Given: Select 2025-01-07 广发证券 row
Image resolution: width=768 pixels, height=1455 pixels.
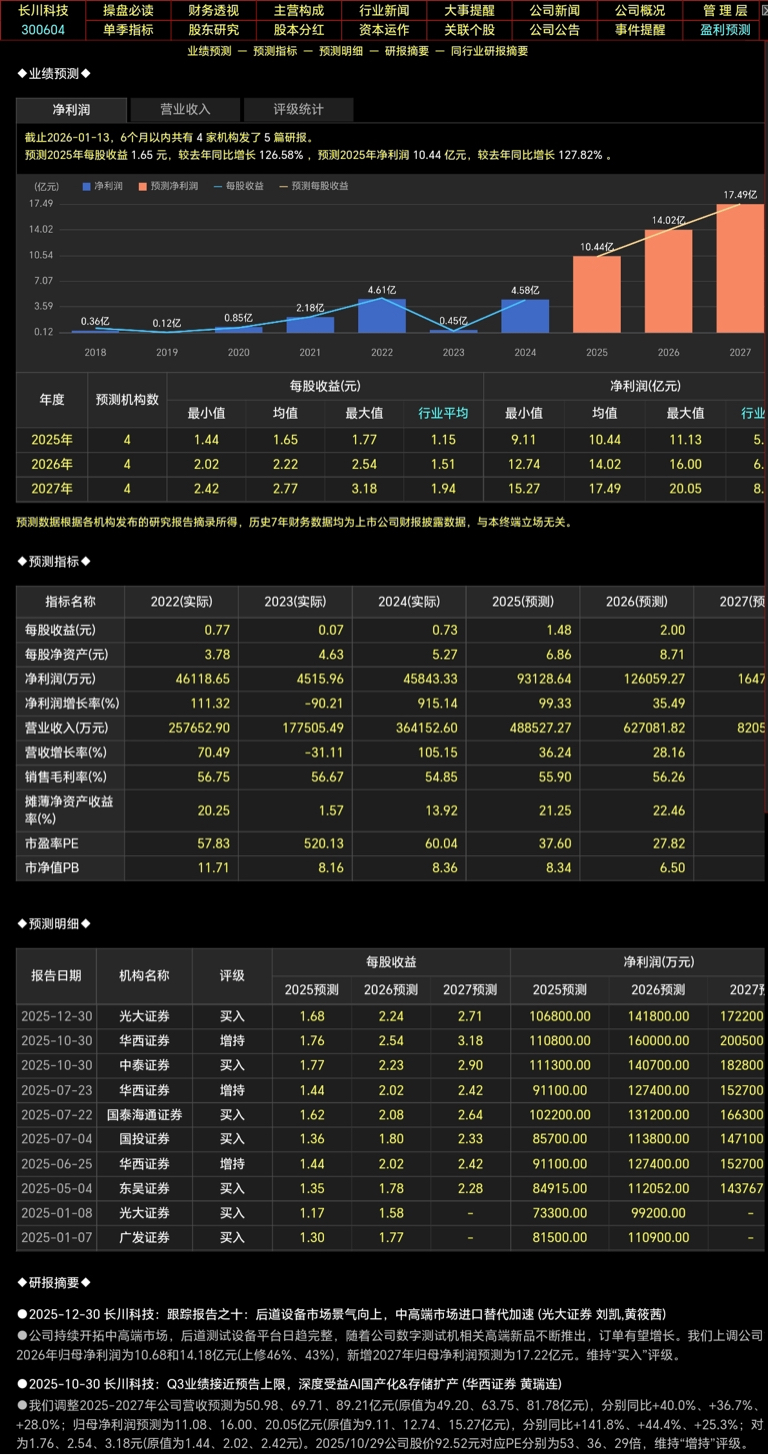Looking at the screenshot, I should pos(391,1238).
